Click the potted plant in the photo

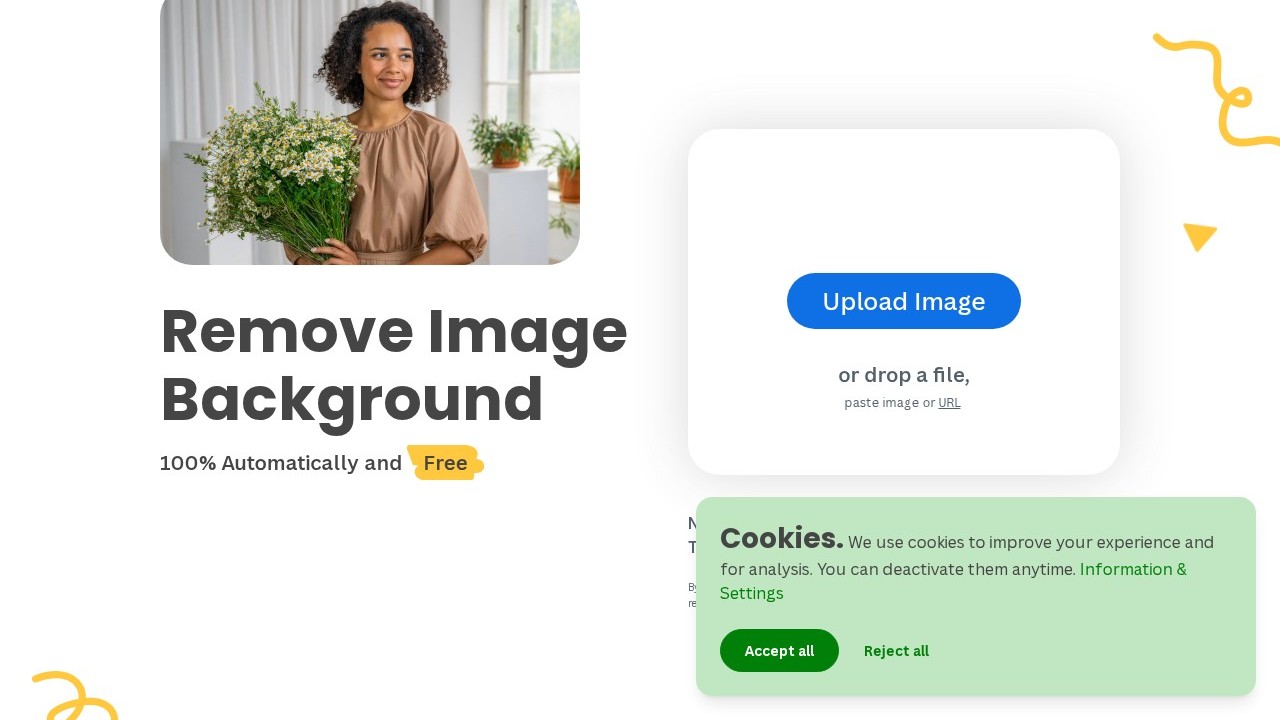point(502,141)
